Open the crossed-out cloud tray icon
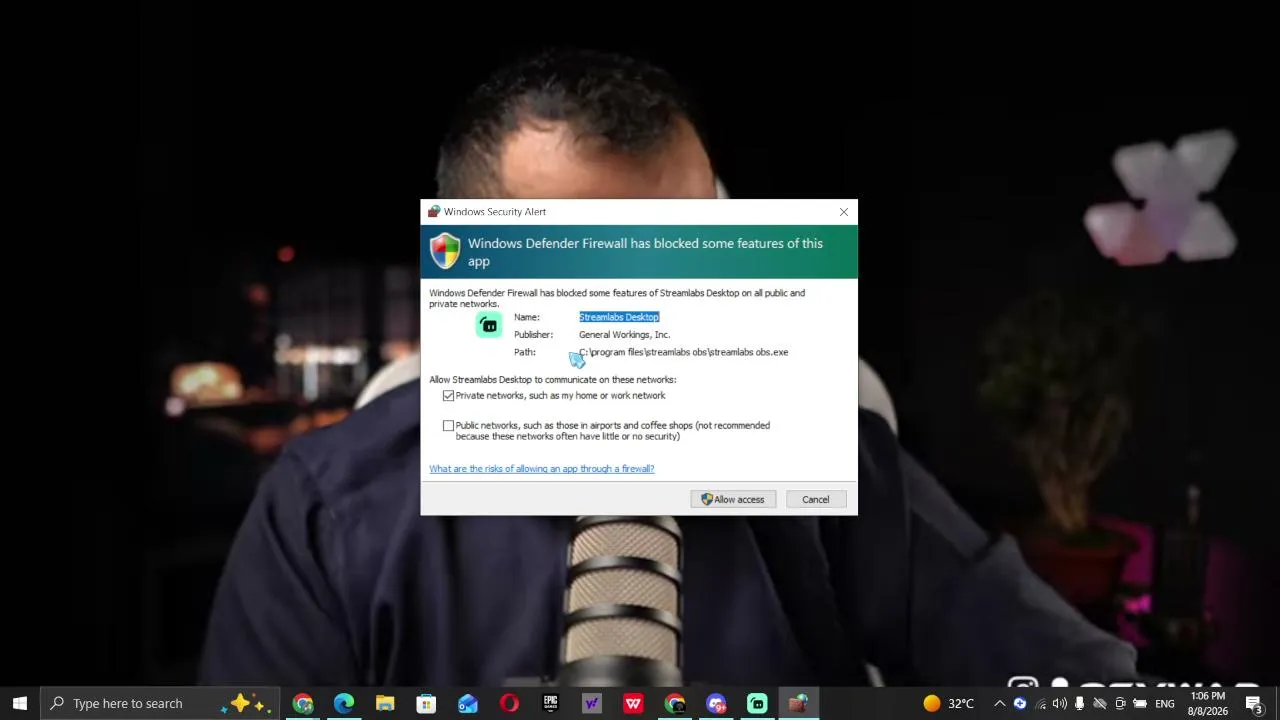 [x=1100, y=703]
